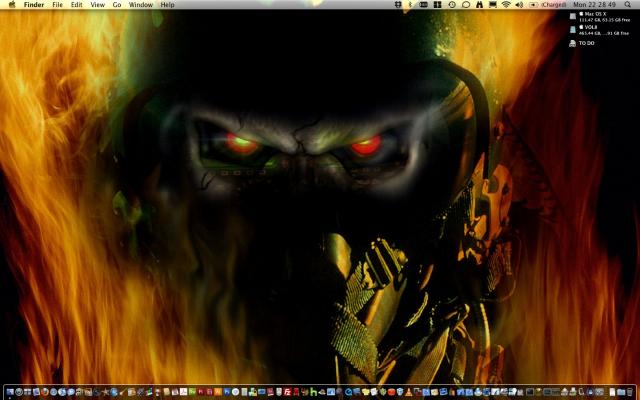Launch Firefox from the Dock
Image resolution: width=640 pixels, height=400 pixels.
[44, 392]
